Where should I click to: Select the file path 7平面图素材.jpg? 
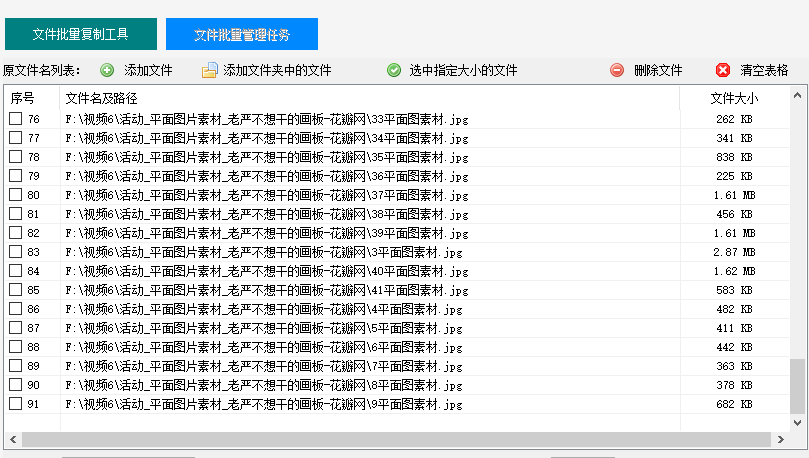click(264, 366)
